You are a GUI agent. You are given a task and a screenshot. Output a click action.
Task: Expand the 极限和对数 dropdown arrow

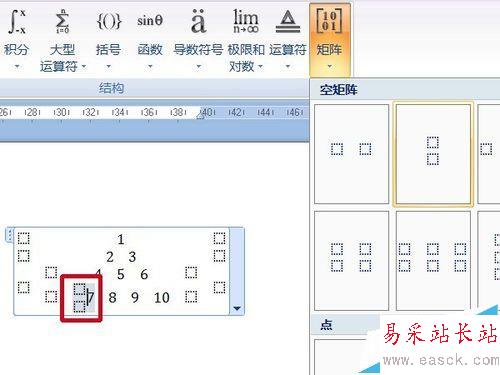(261, 66)
